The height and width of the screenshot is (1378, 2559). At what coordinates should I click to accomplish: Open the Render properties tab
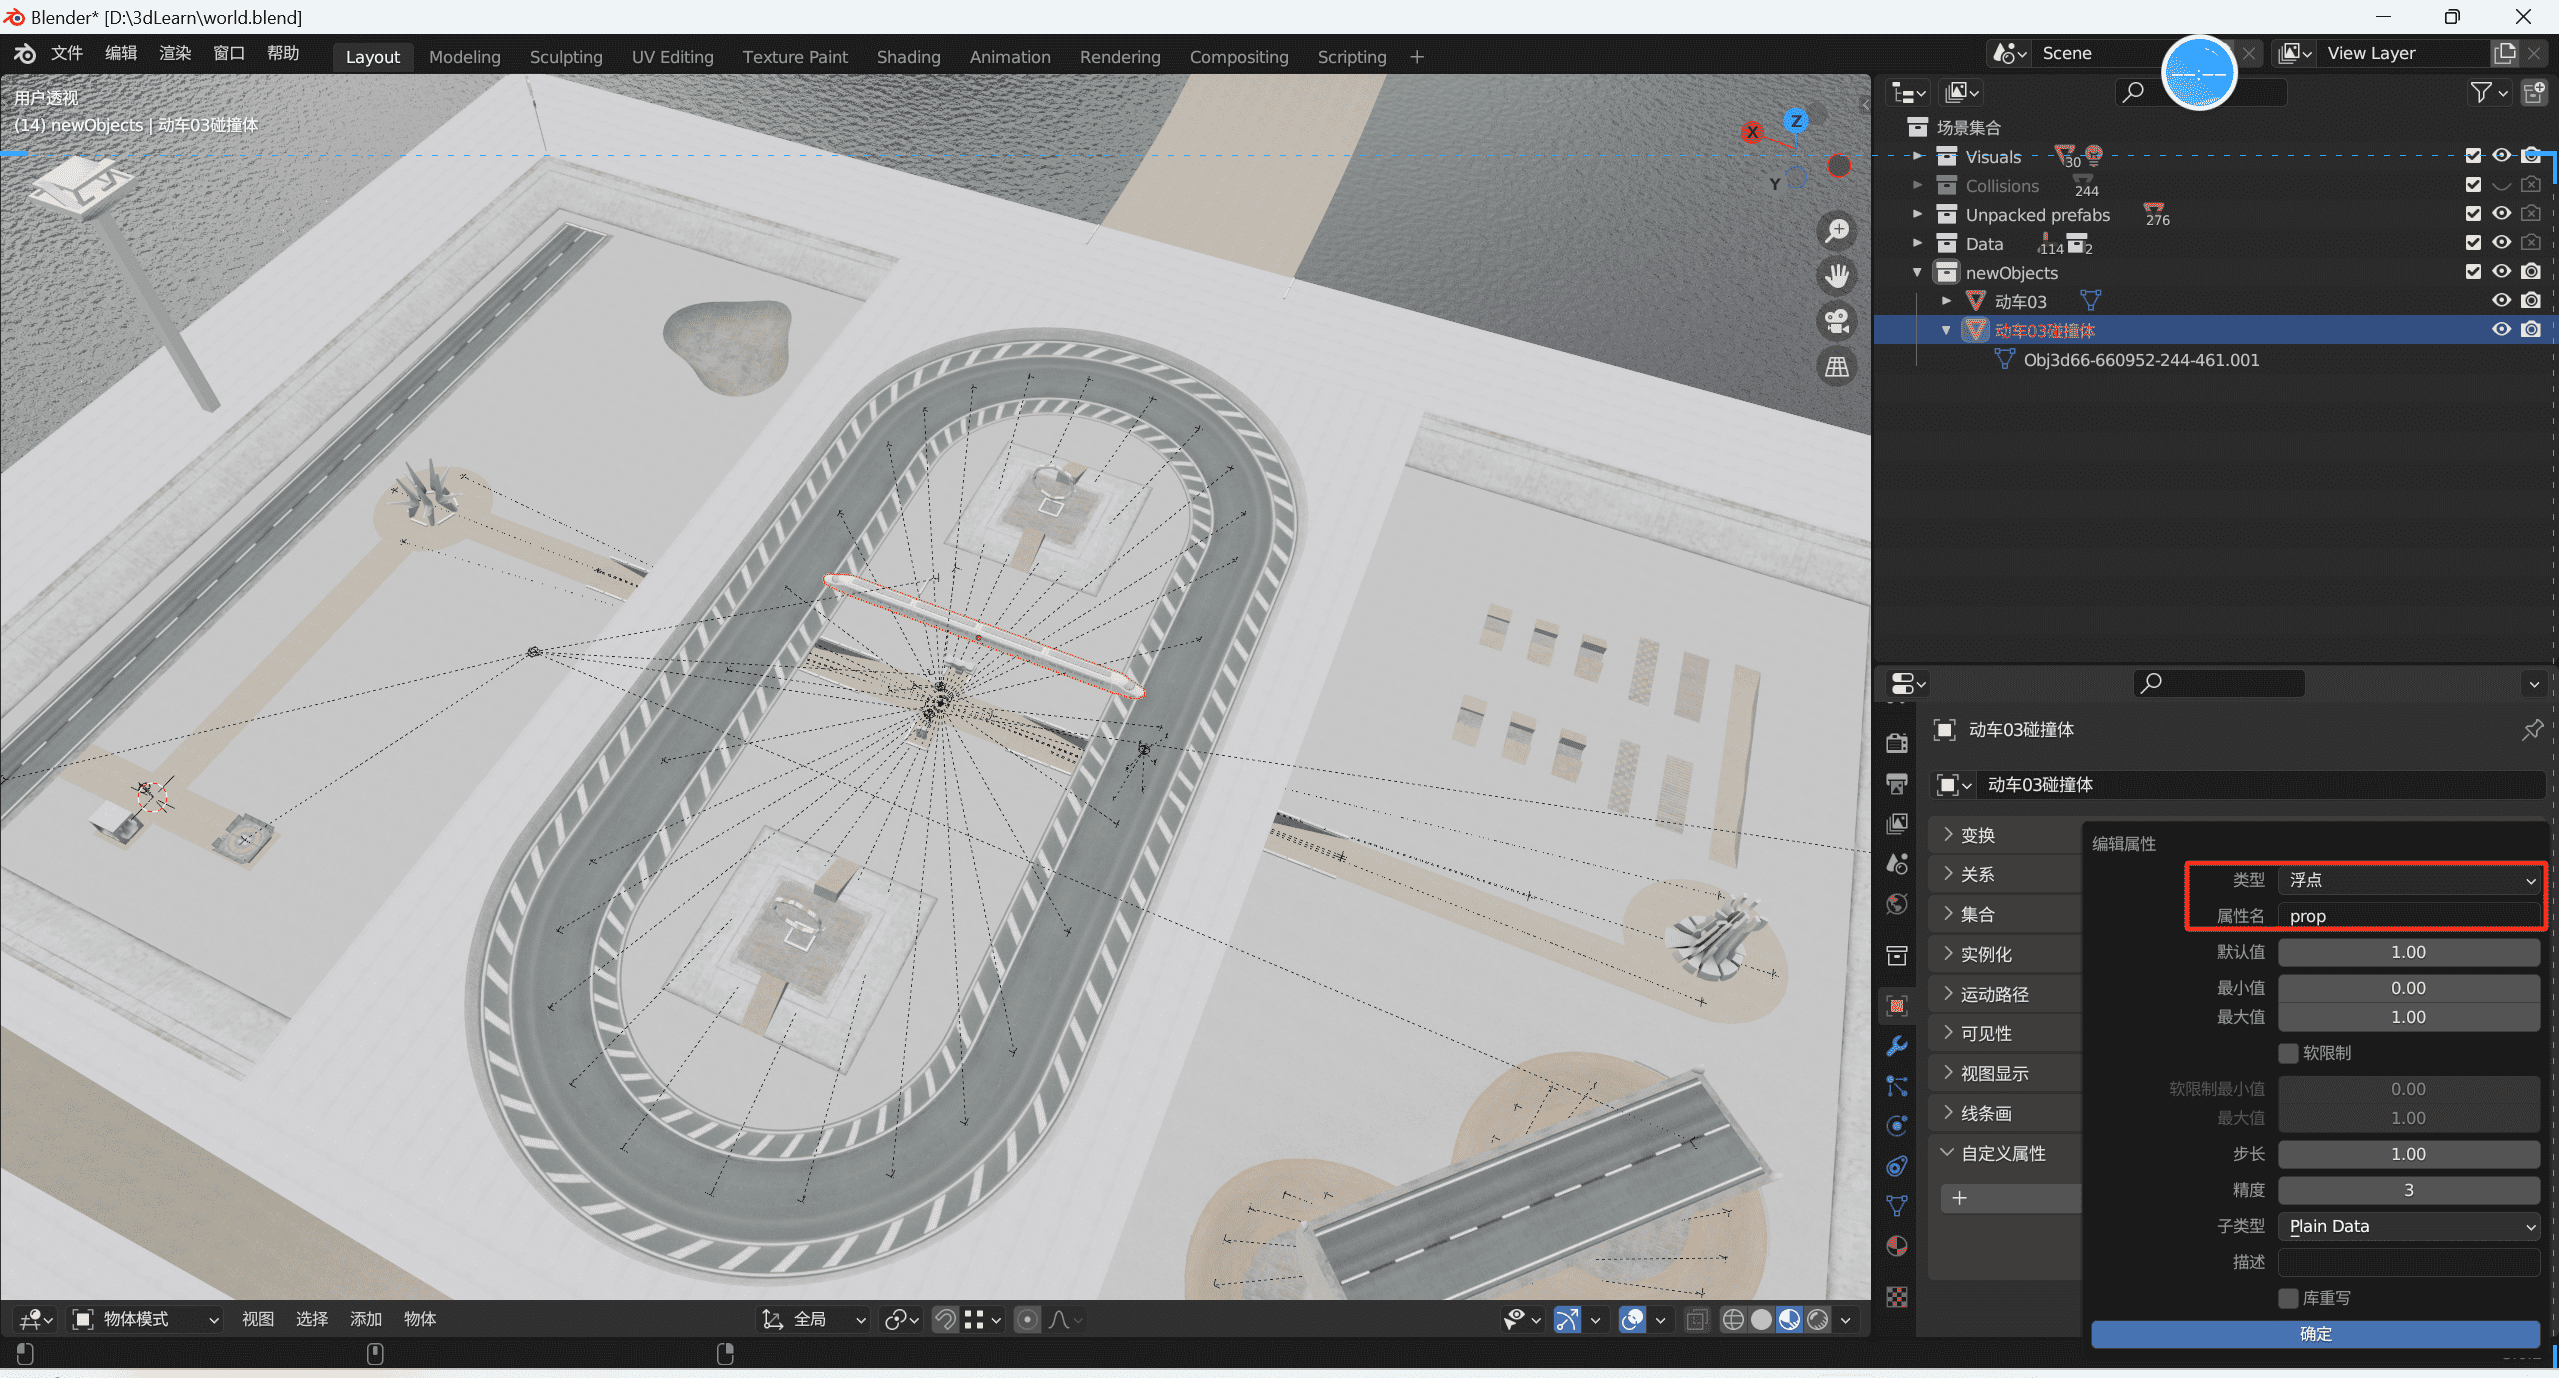pos(1896,743)
